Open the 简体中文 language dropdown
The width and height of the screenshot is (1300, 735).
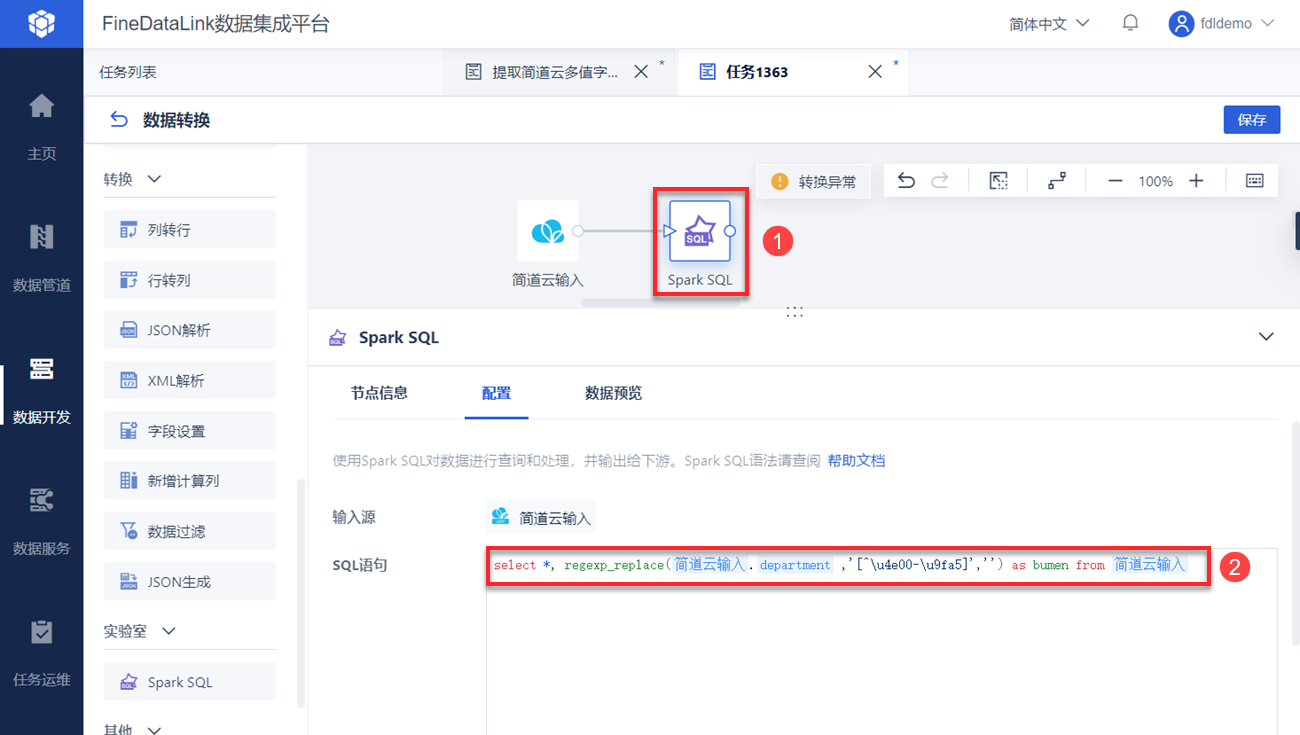1049,24
